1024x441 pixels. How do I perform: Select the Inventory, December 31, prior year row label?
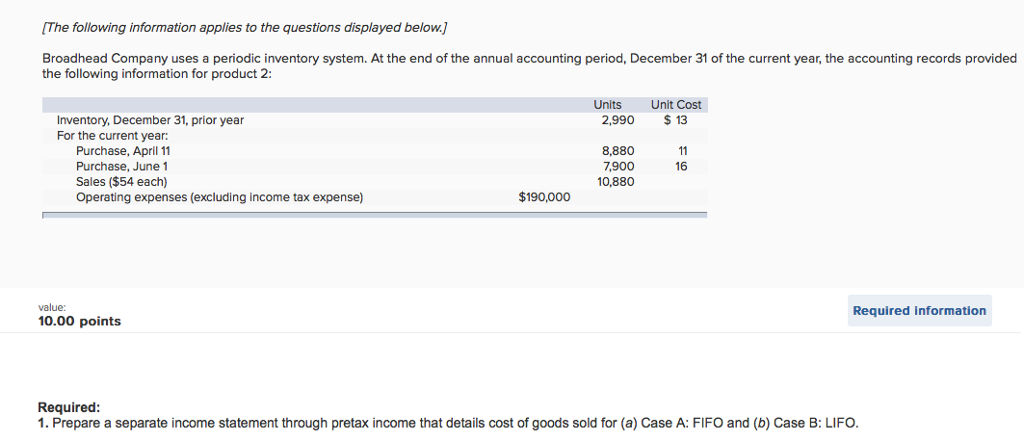(x=150, y=120)
